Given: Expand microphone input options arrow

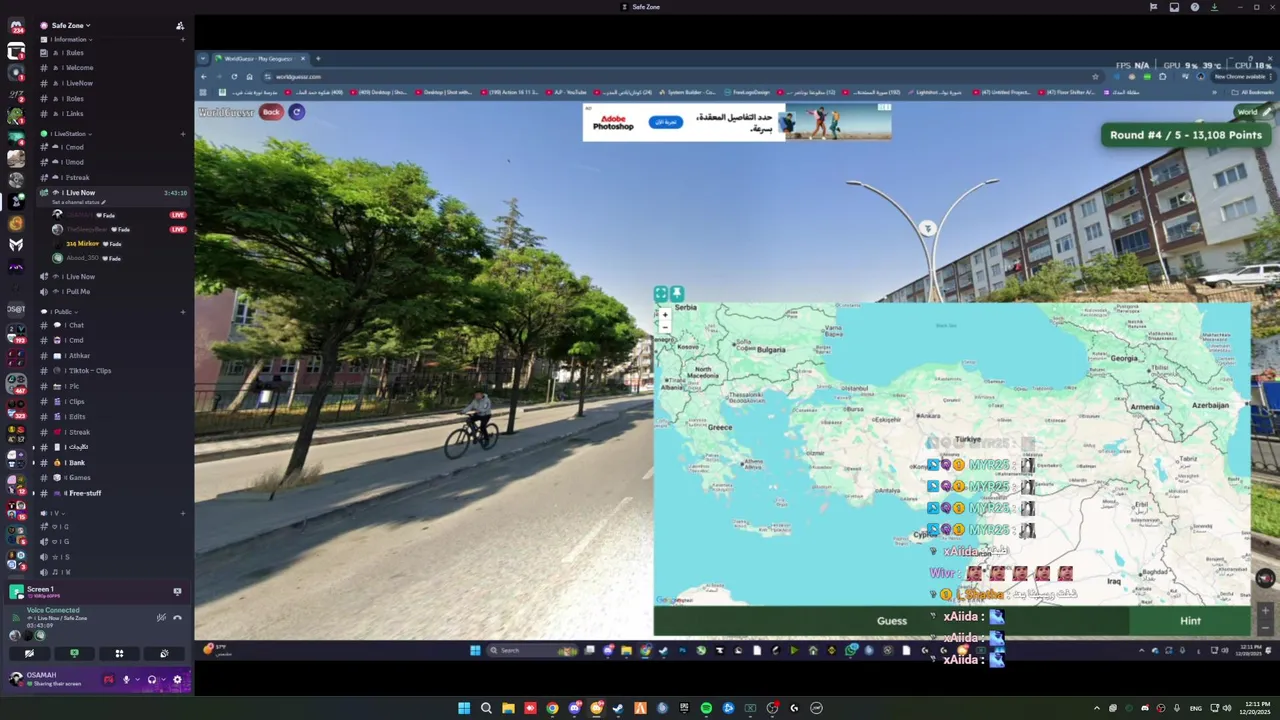Looking at the screenshot, I should 136,680.
